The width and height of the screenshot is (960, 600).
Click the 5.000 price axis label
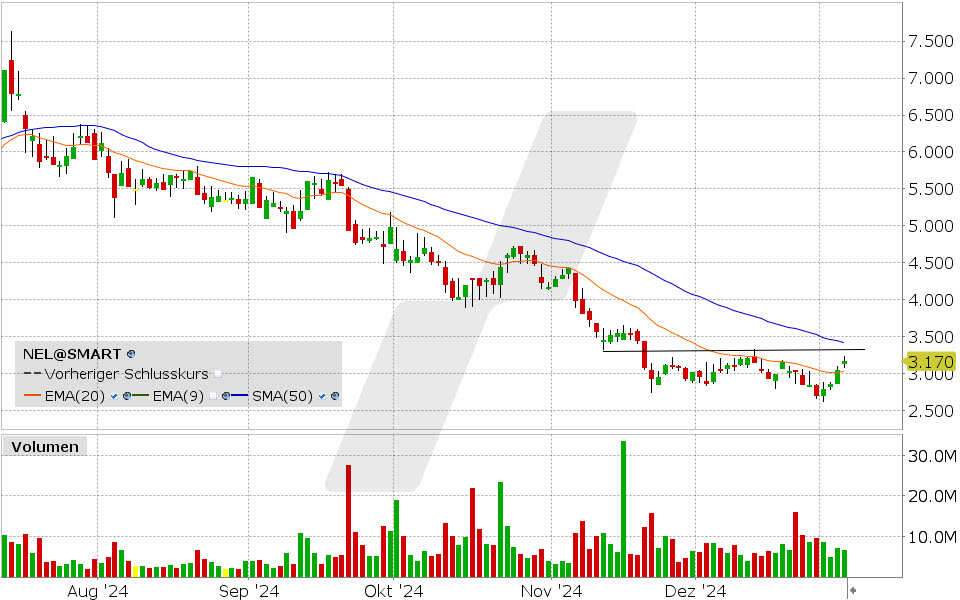click(931, 226)
